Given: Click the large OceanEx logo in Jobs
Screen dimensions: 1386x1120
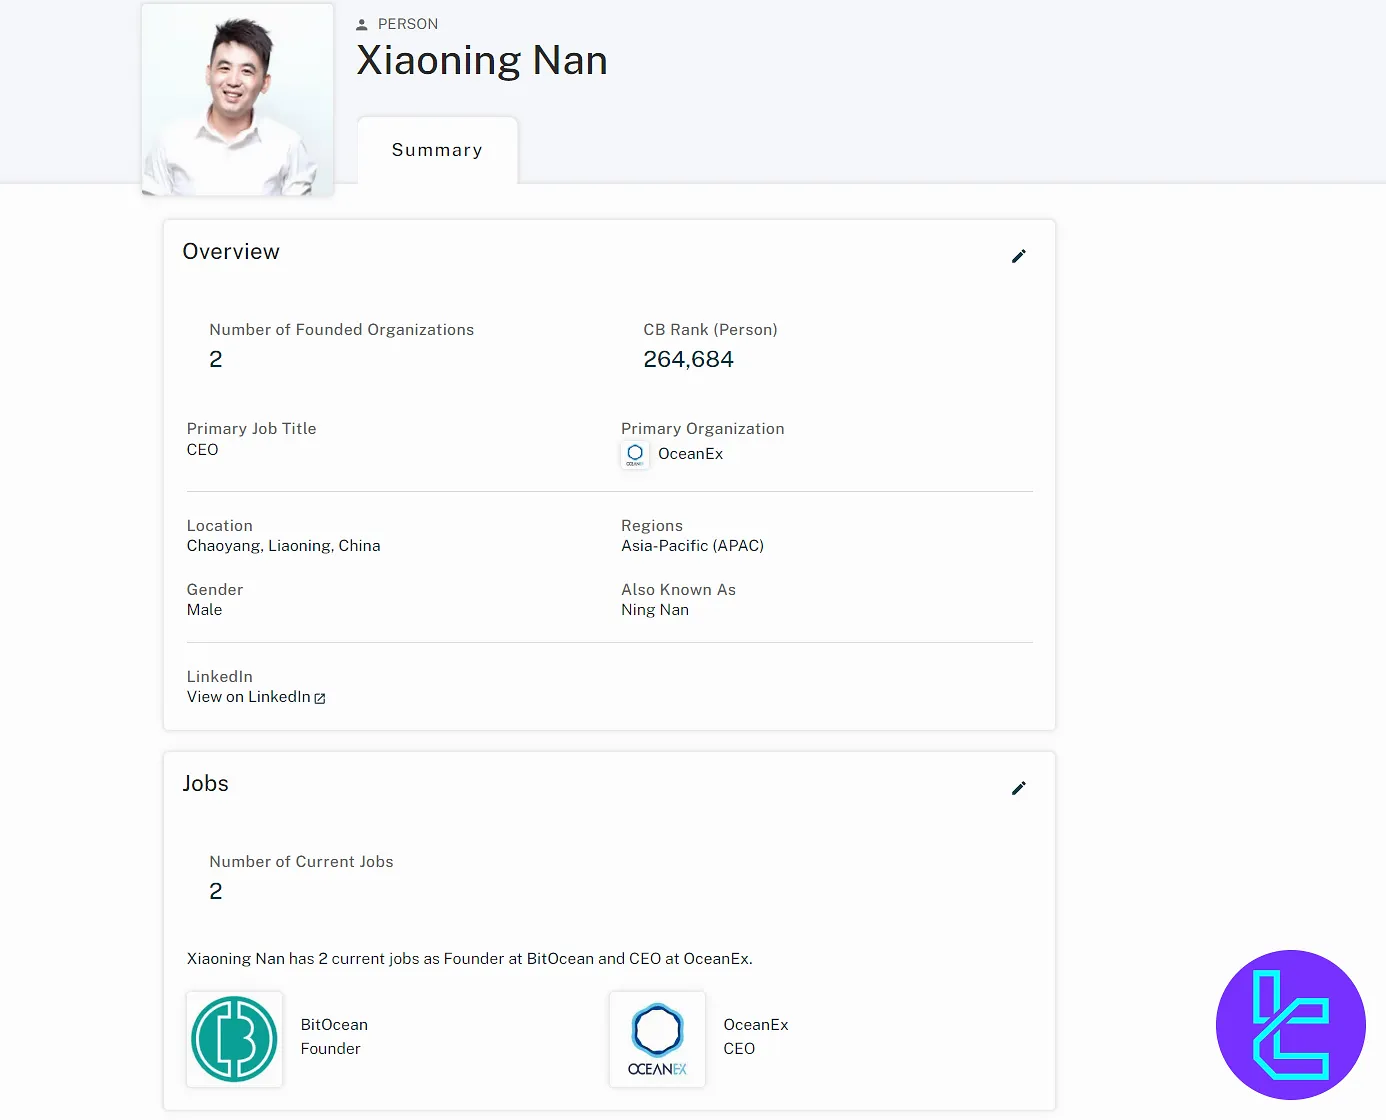Looking at the screenshot, I should coord(657,1039).
